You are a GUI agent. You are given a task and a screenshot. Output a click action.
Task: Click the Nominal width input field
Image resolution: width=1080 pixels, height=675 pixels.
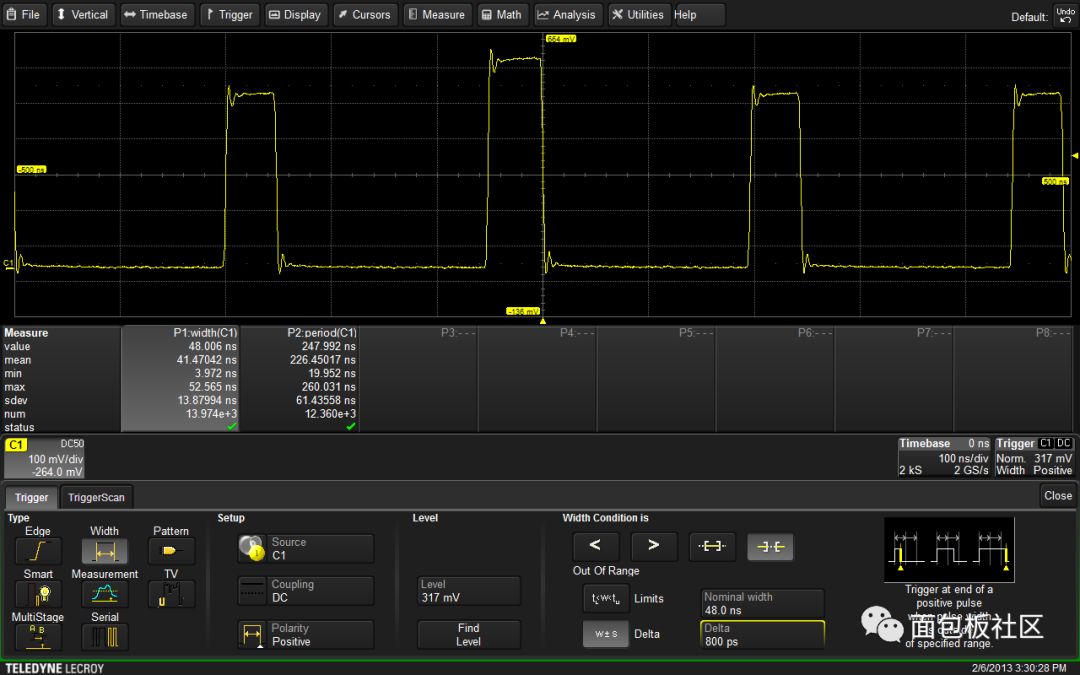coord(762,603)
